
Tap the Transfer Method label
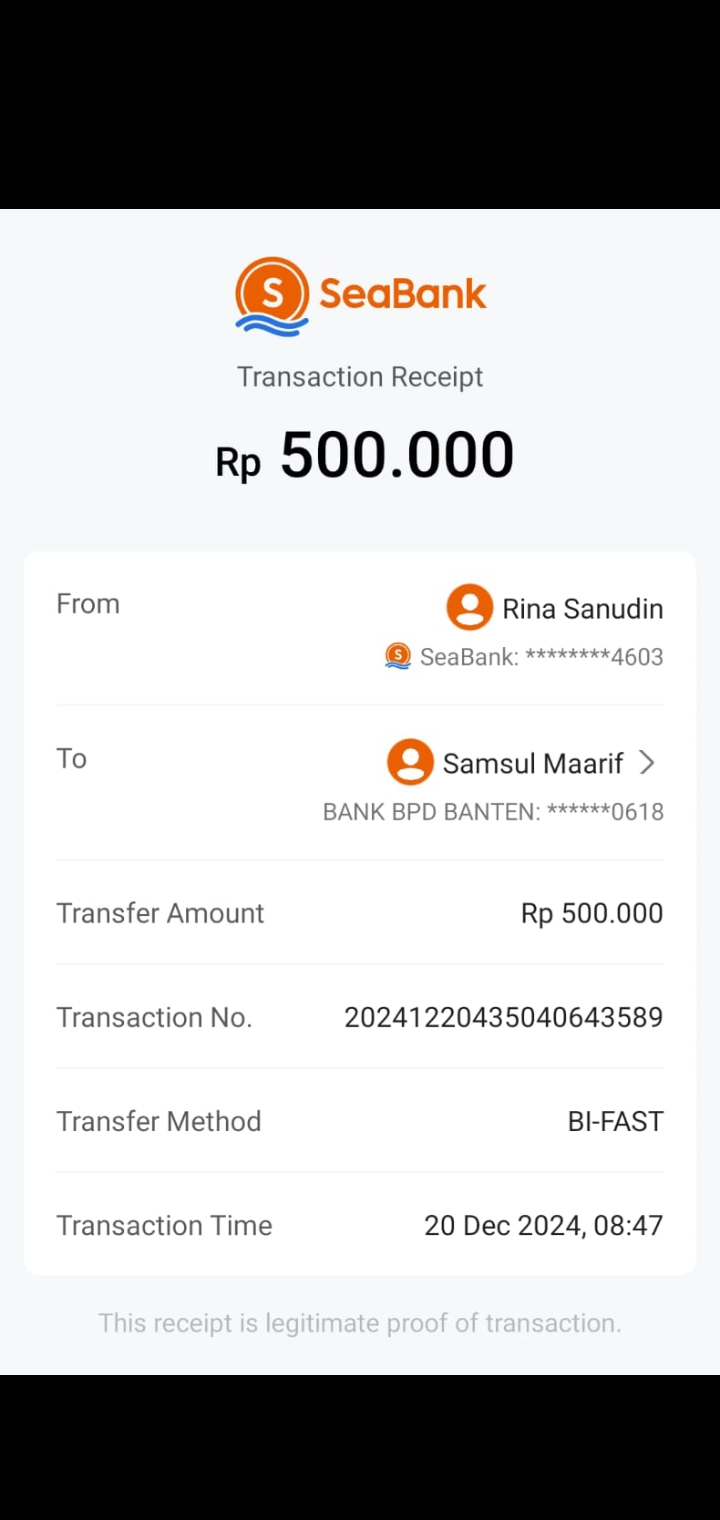click(158, 1121)
